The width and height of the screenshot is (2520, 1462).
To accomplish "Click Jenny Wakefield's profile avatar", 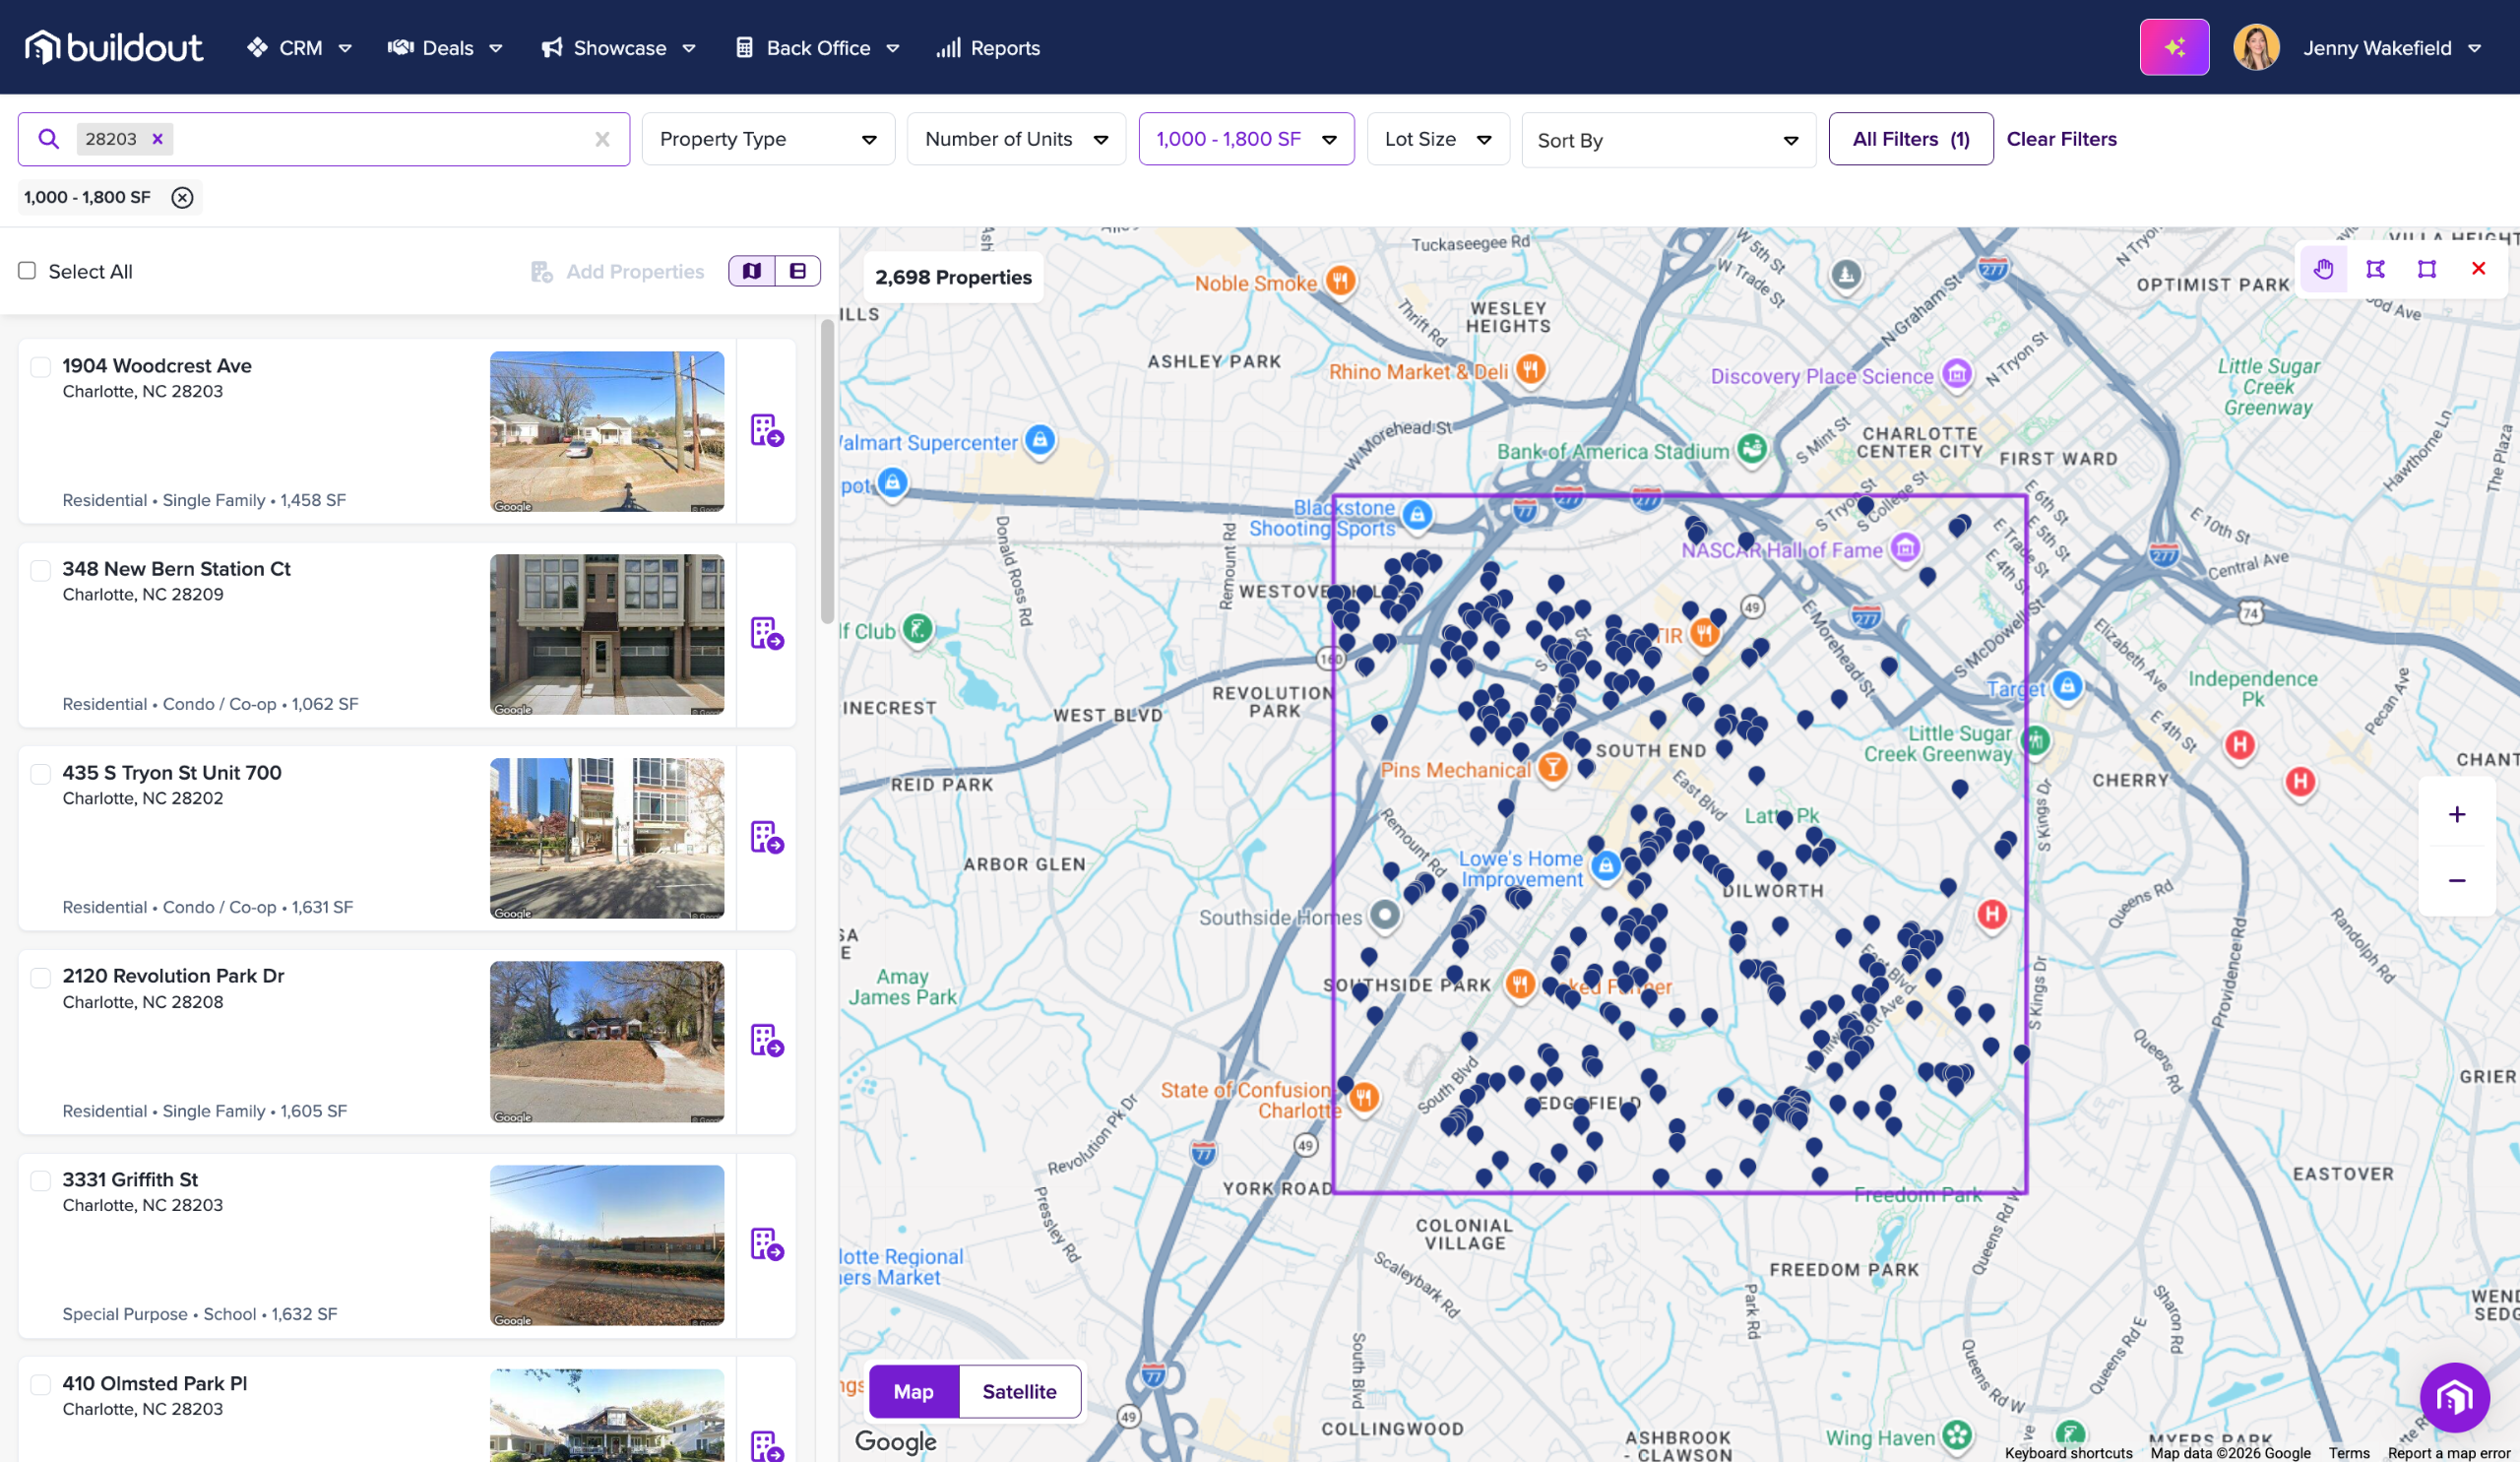I will [x=2256, y=47].
